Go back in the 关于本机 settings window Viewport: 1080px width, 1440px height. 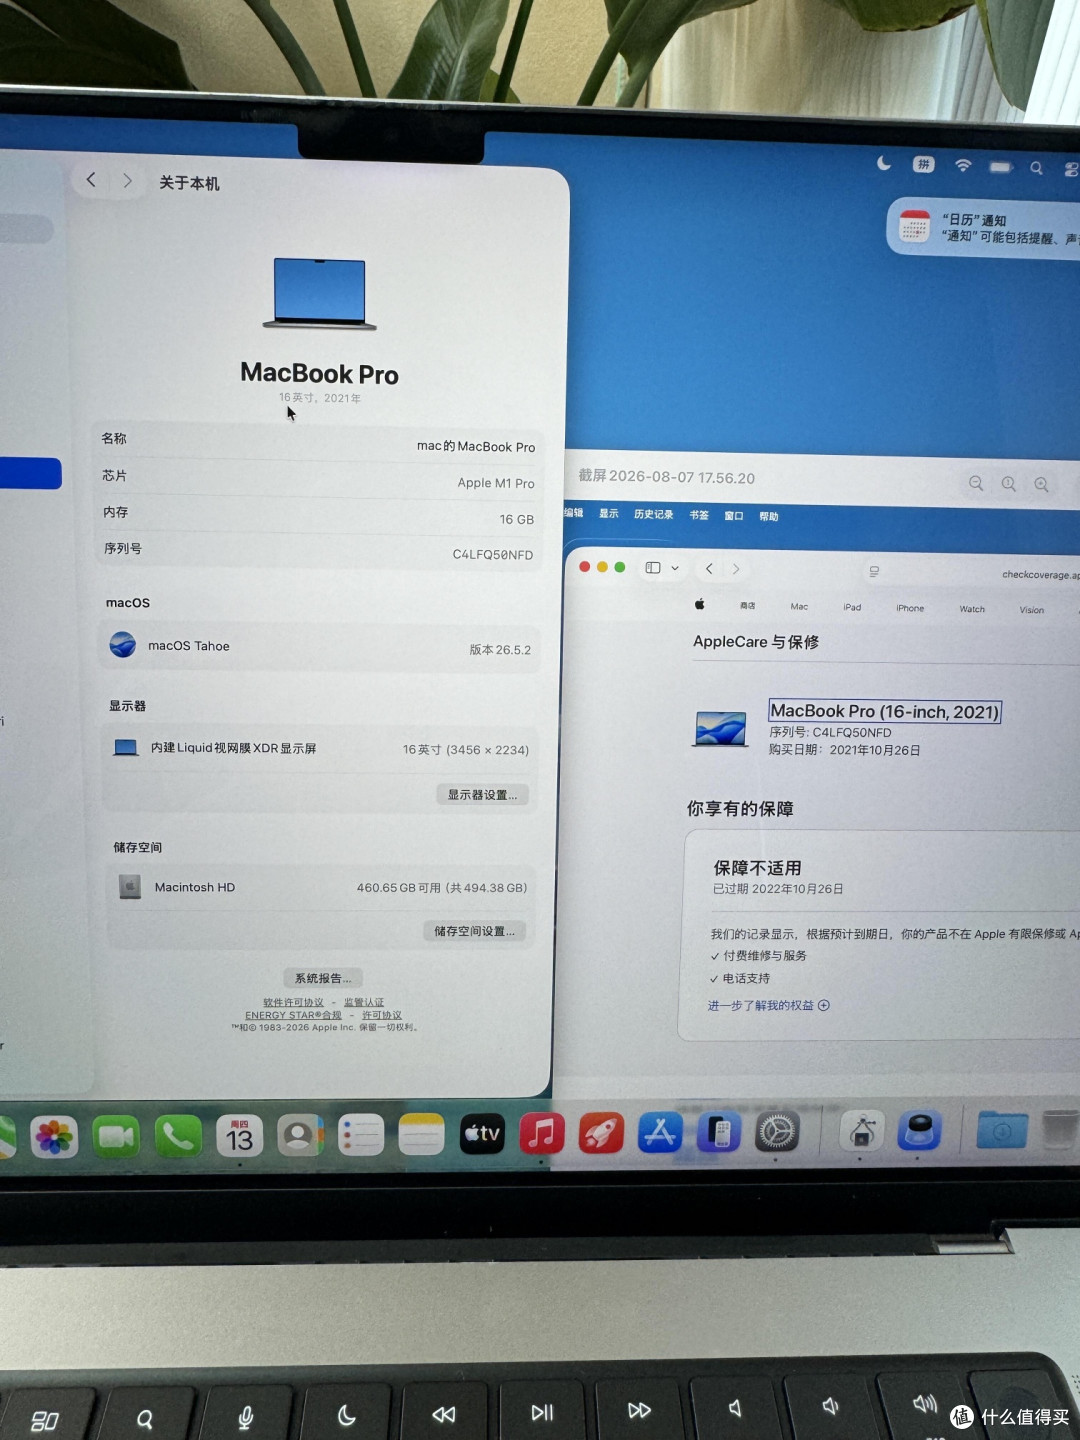91,180
